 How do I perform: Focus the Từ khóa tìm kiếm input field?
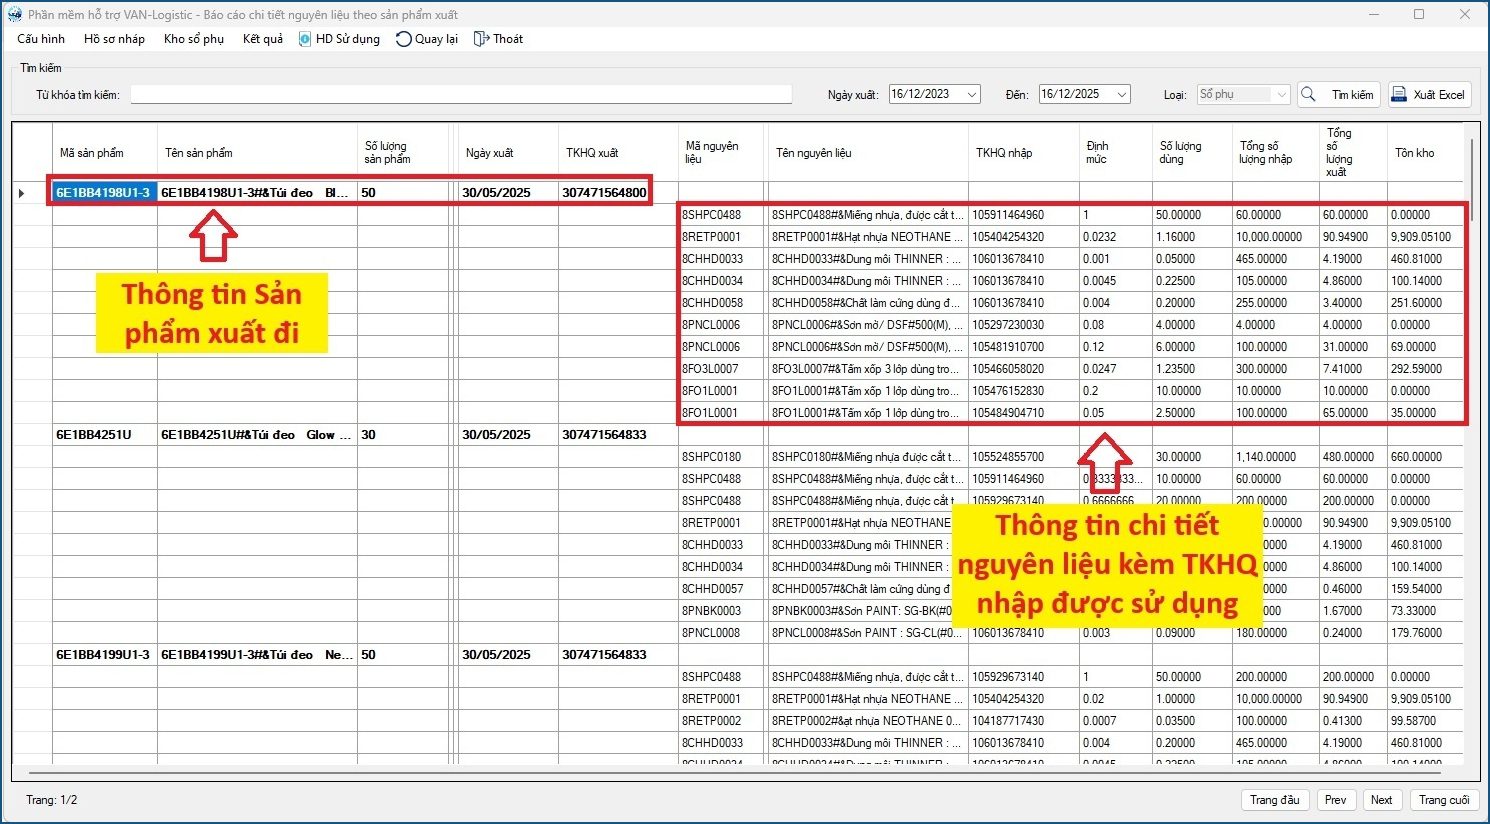click(460, 95)
